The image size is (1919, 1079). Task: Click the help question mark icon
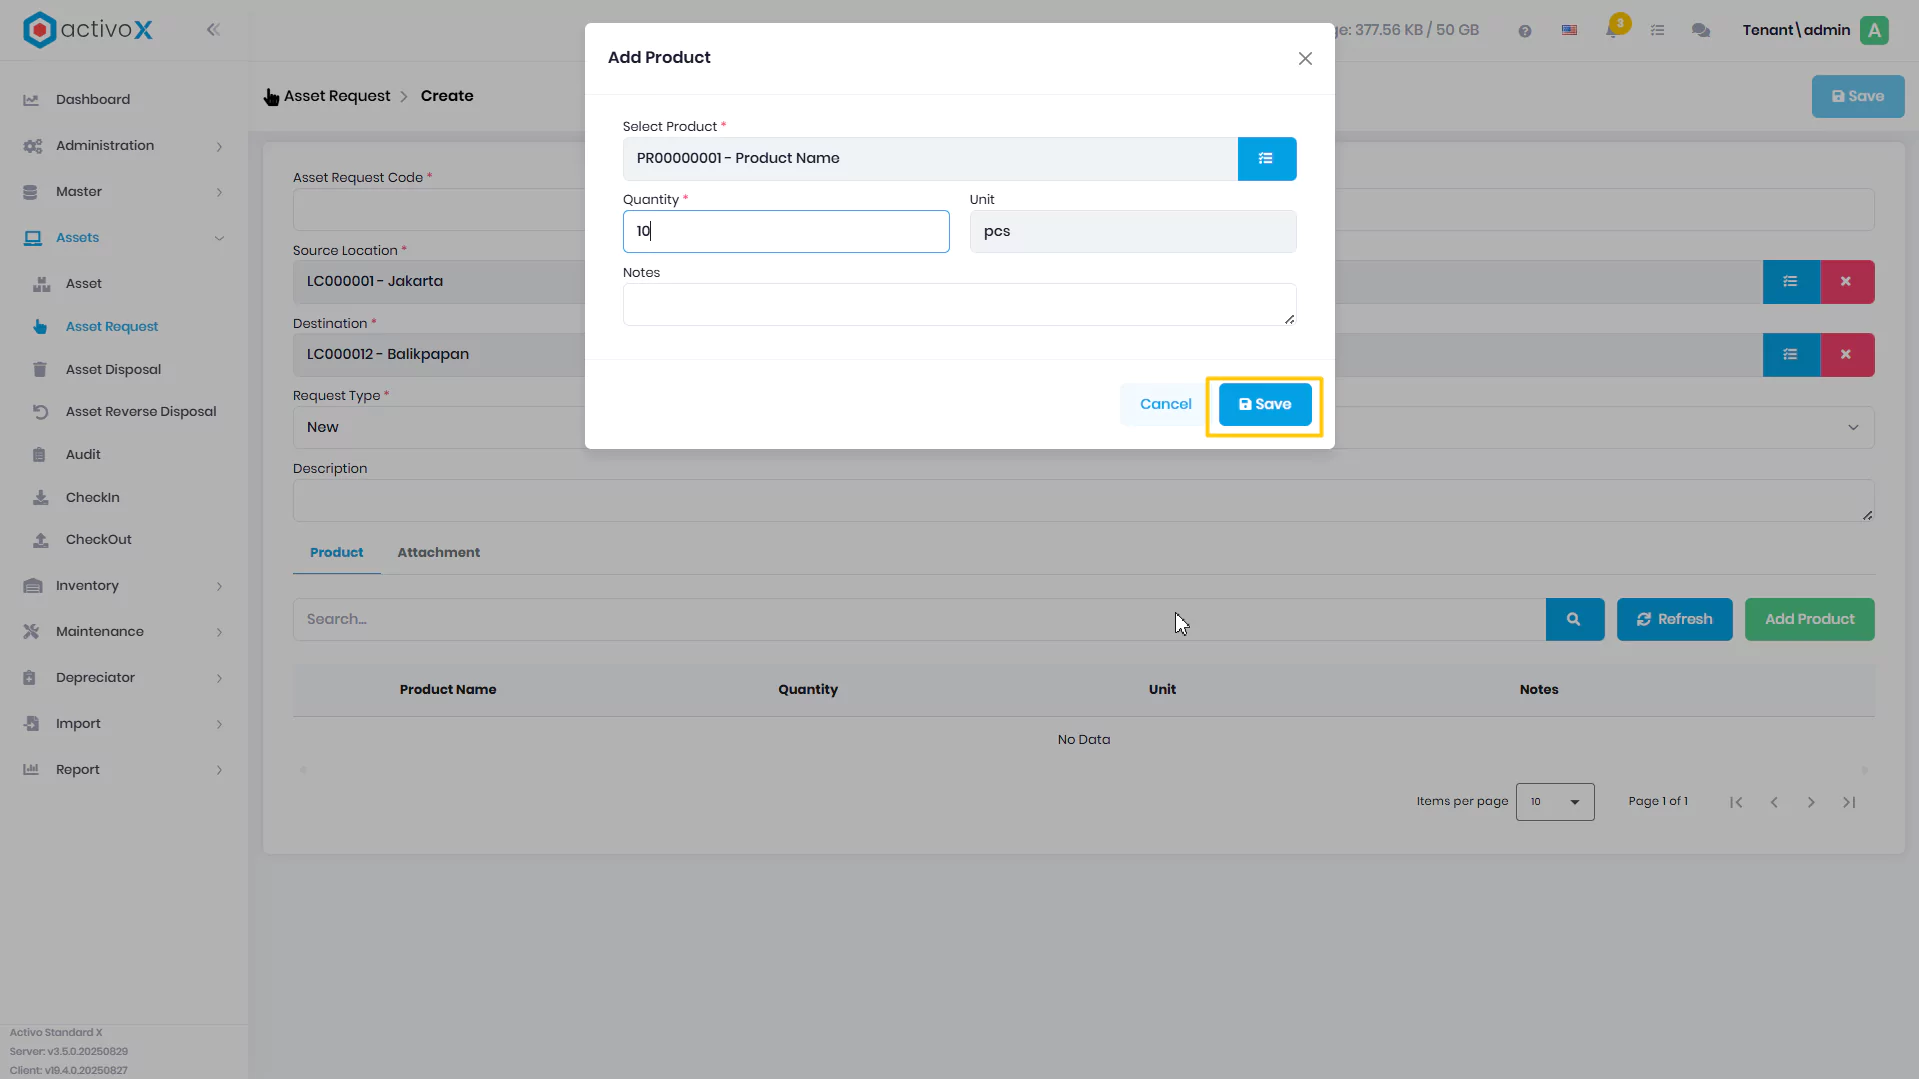click(x=1525, y=31)
